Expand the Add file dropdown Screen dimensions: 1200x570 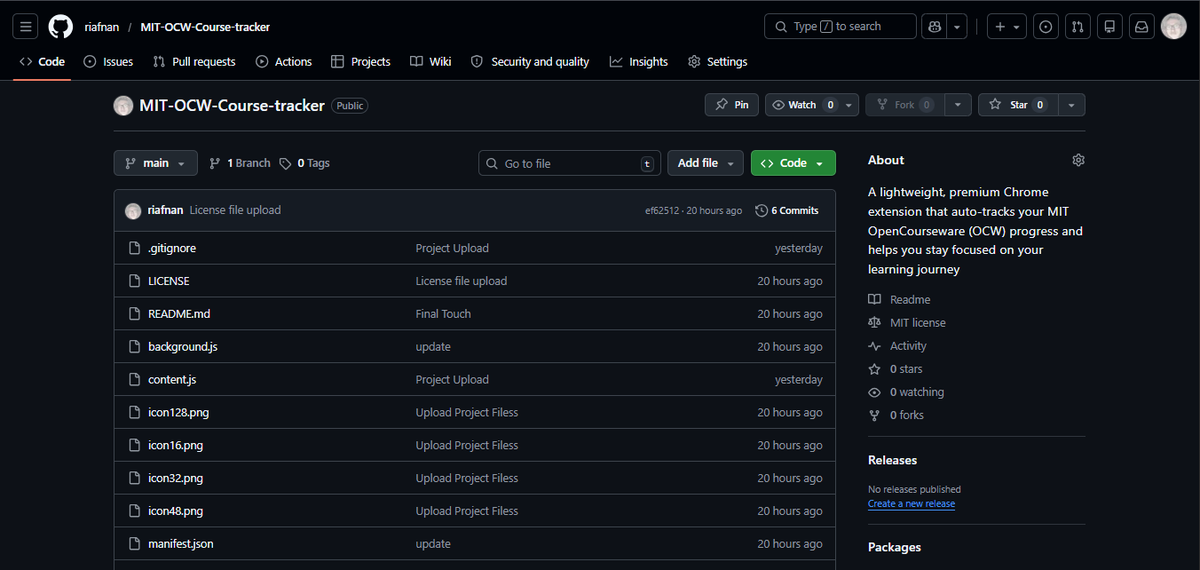coord(705,163)
